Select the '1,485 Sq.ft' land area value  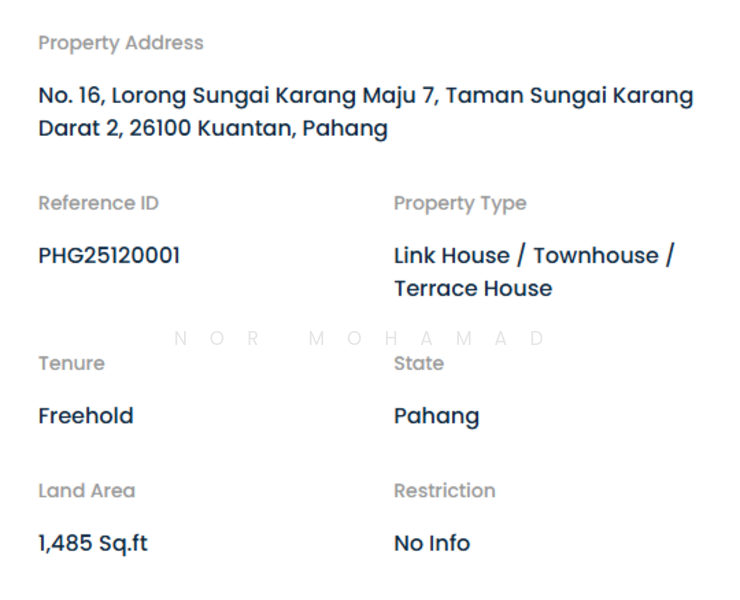pyautogui.click(x=92, y=544)
